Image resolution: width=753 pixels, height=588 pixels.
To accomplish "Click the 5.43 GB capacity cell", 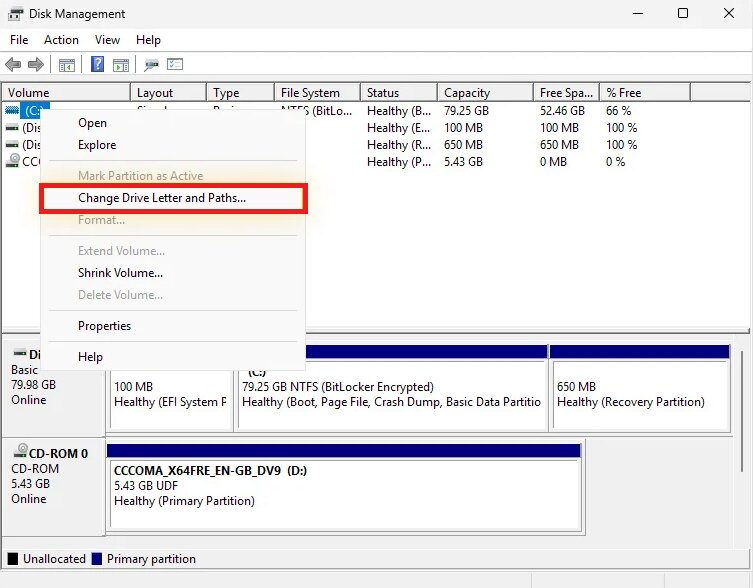I will (463, 162).
